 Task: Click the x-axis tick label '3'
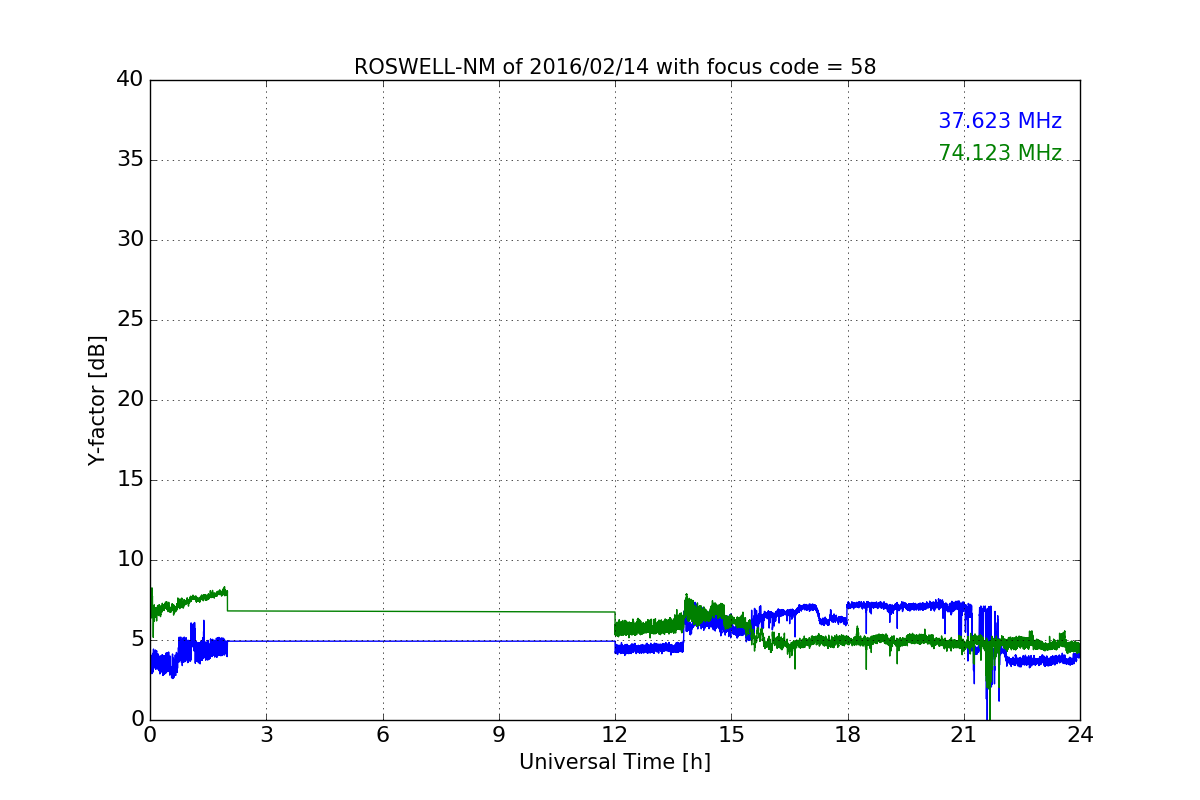266,735
